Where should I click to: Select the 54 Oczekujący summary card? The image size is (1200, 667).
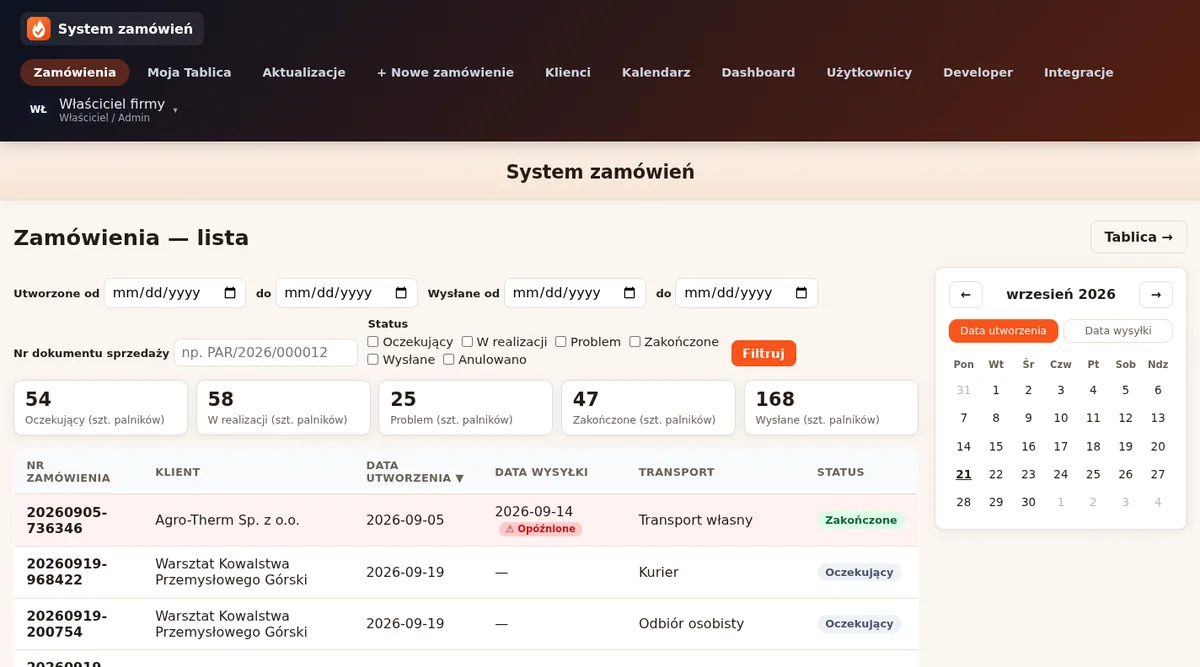(100, 408)
